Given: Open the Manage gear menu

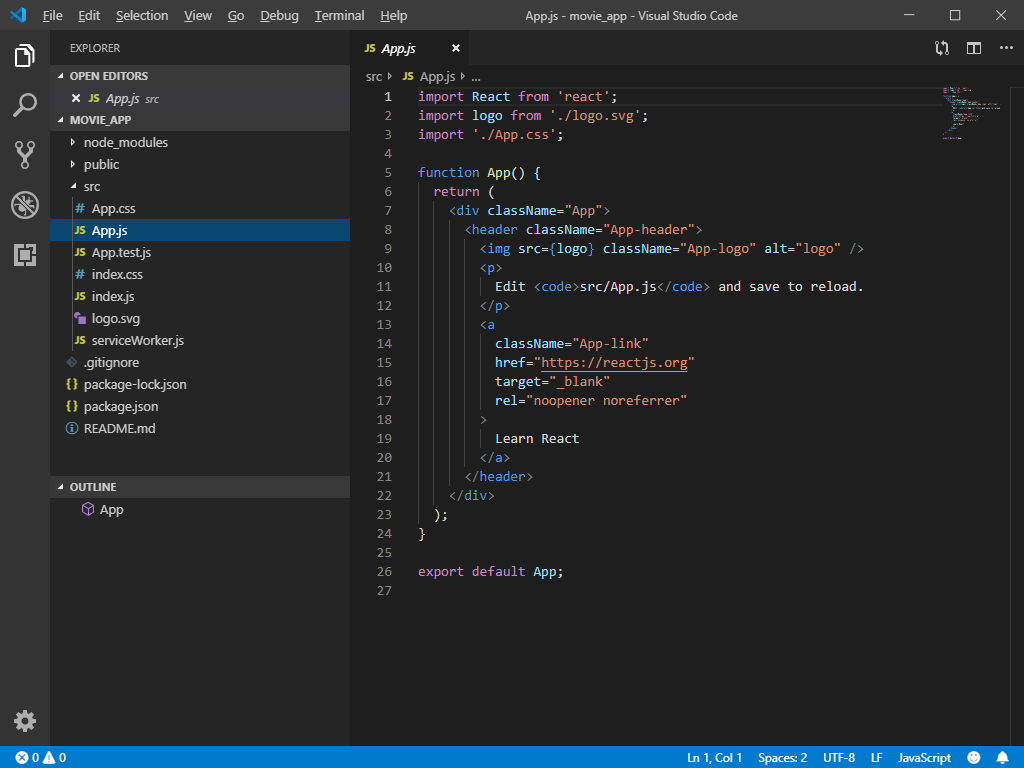Looking at the screenshot, I should pos(24,721).
